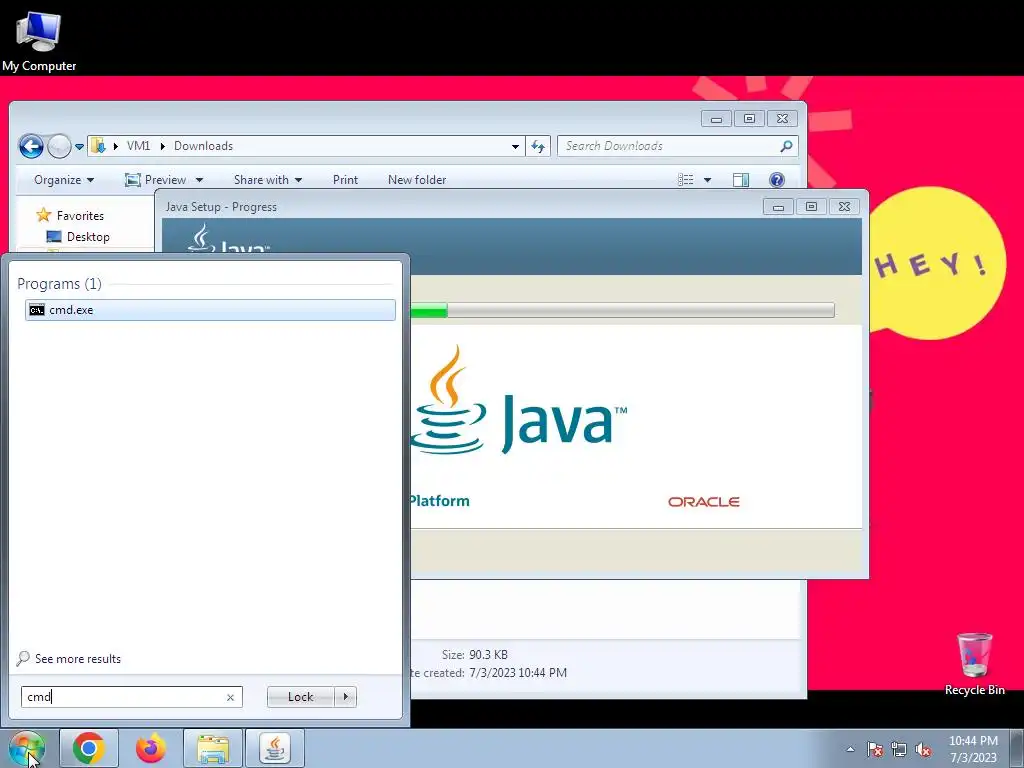Open view options dropdown arrow
The image size is (1024, 768).
click(707, 180)
